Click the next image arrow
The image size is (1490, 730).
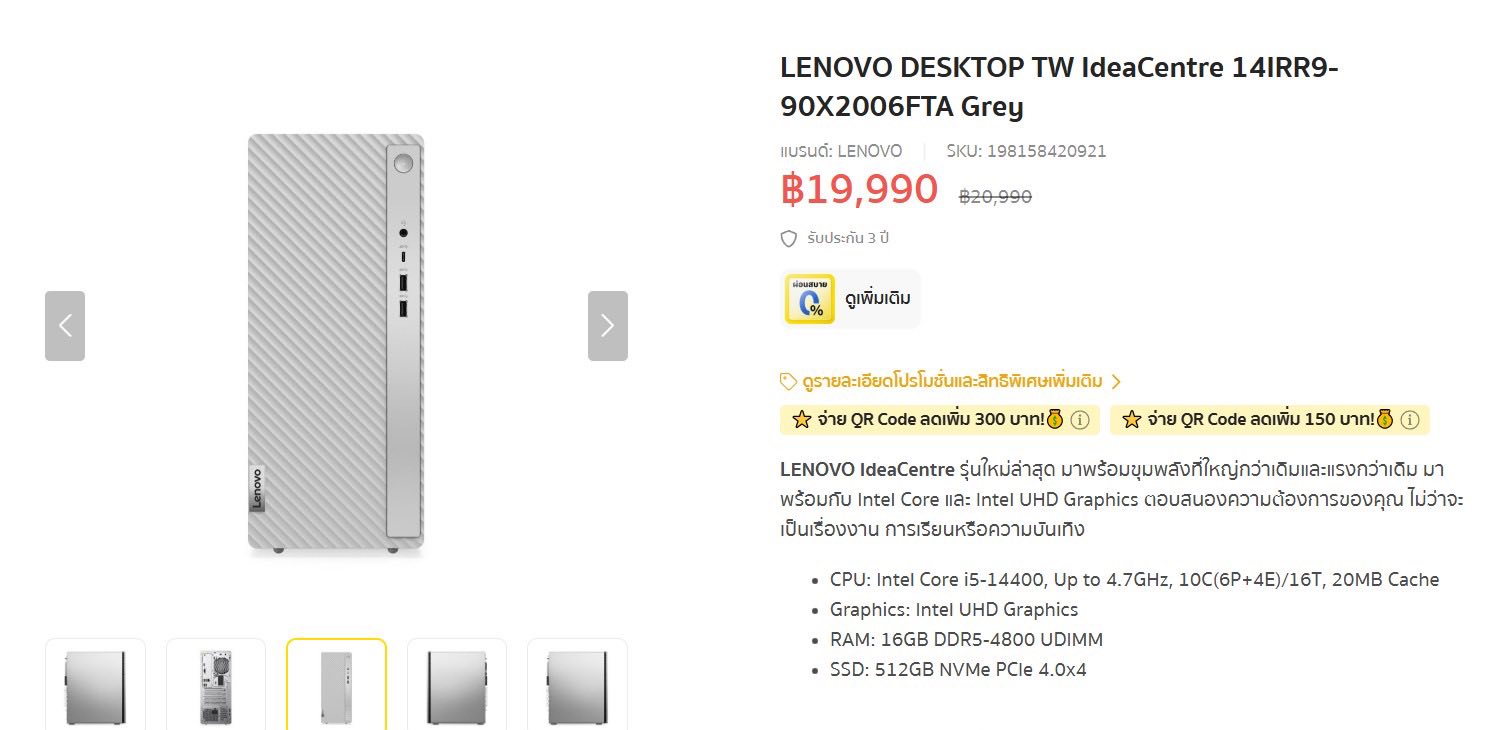(607, 326)
